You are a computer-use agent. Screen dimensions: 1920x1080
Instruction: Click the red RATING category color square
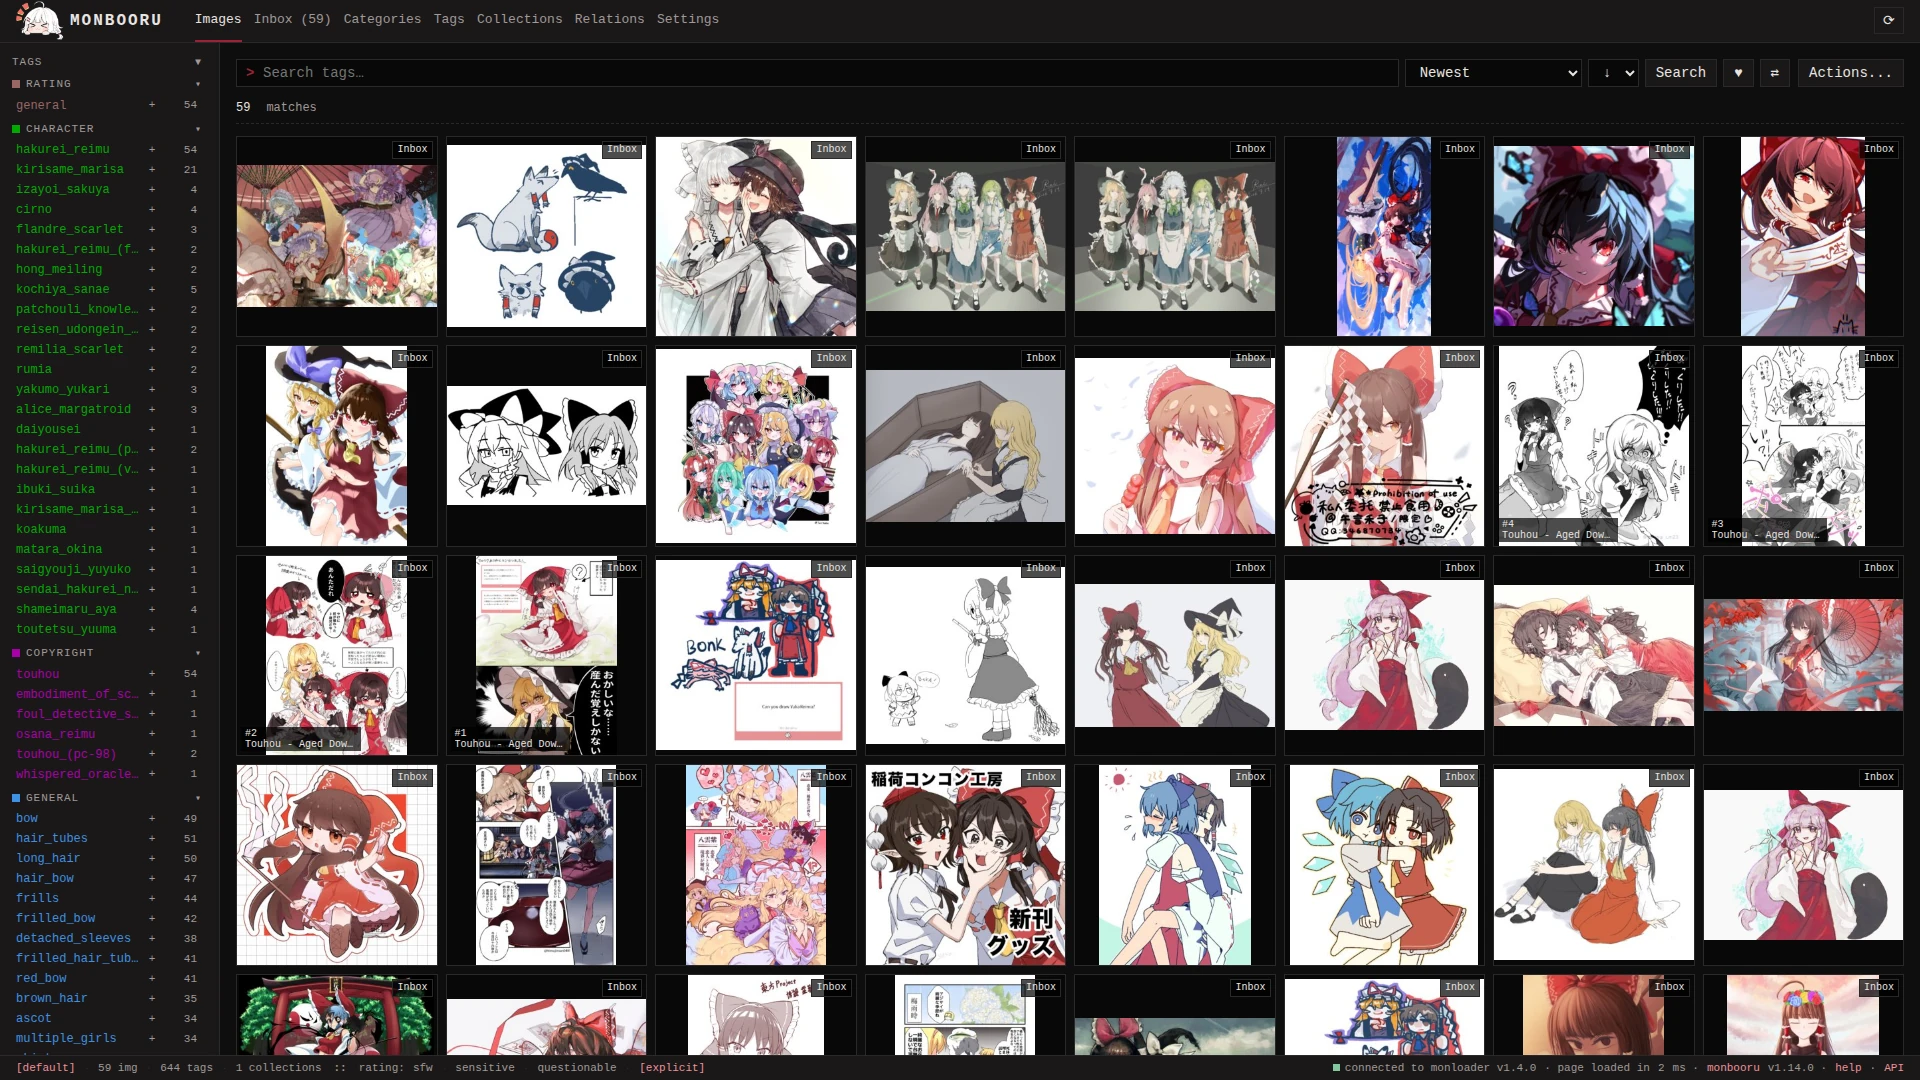point(16,84)
